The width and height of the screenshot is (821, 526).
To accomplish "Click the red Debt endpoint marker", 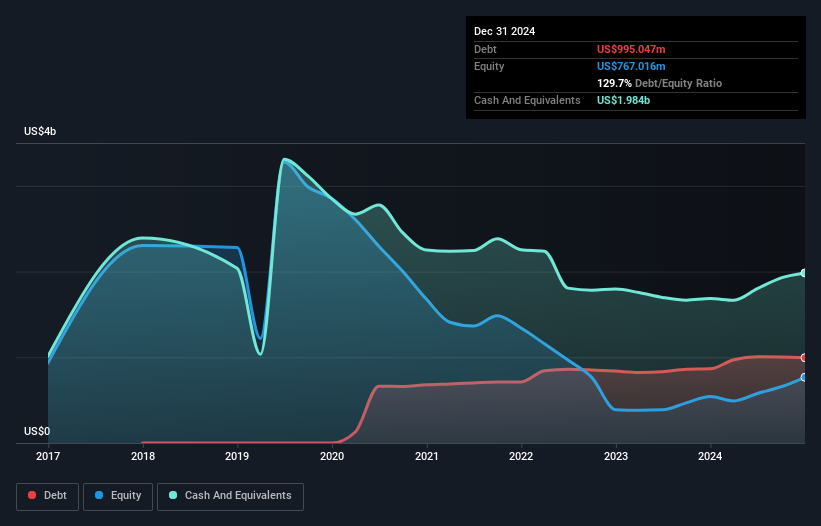I will pos(804,358).
